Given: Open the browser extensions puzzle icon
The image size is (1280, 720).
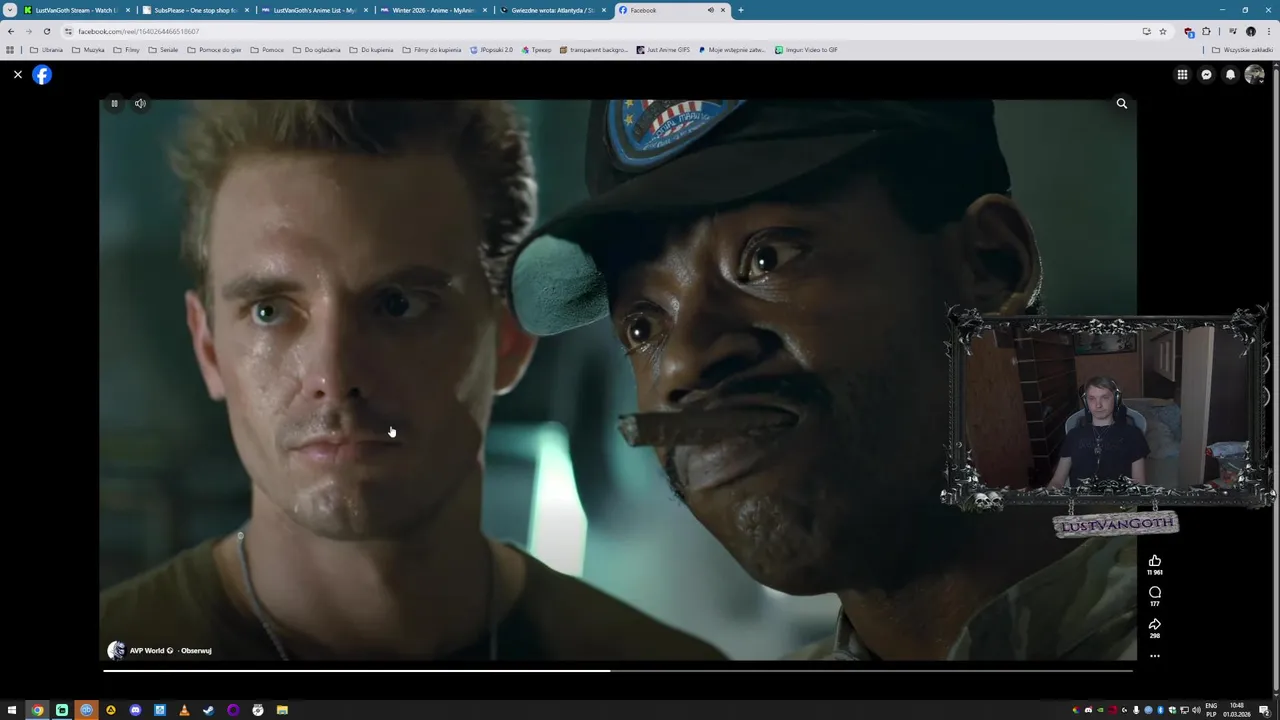Looking at the screenshot, I should pos(1206,31).
